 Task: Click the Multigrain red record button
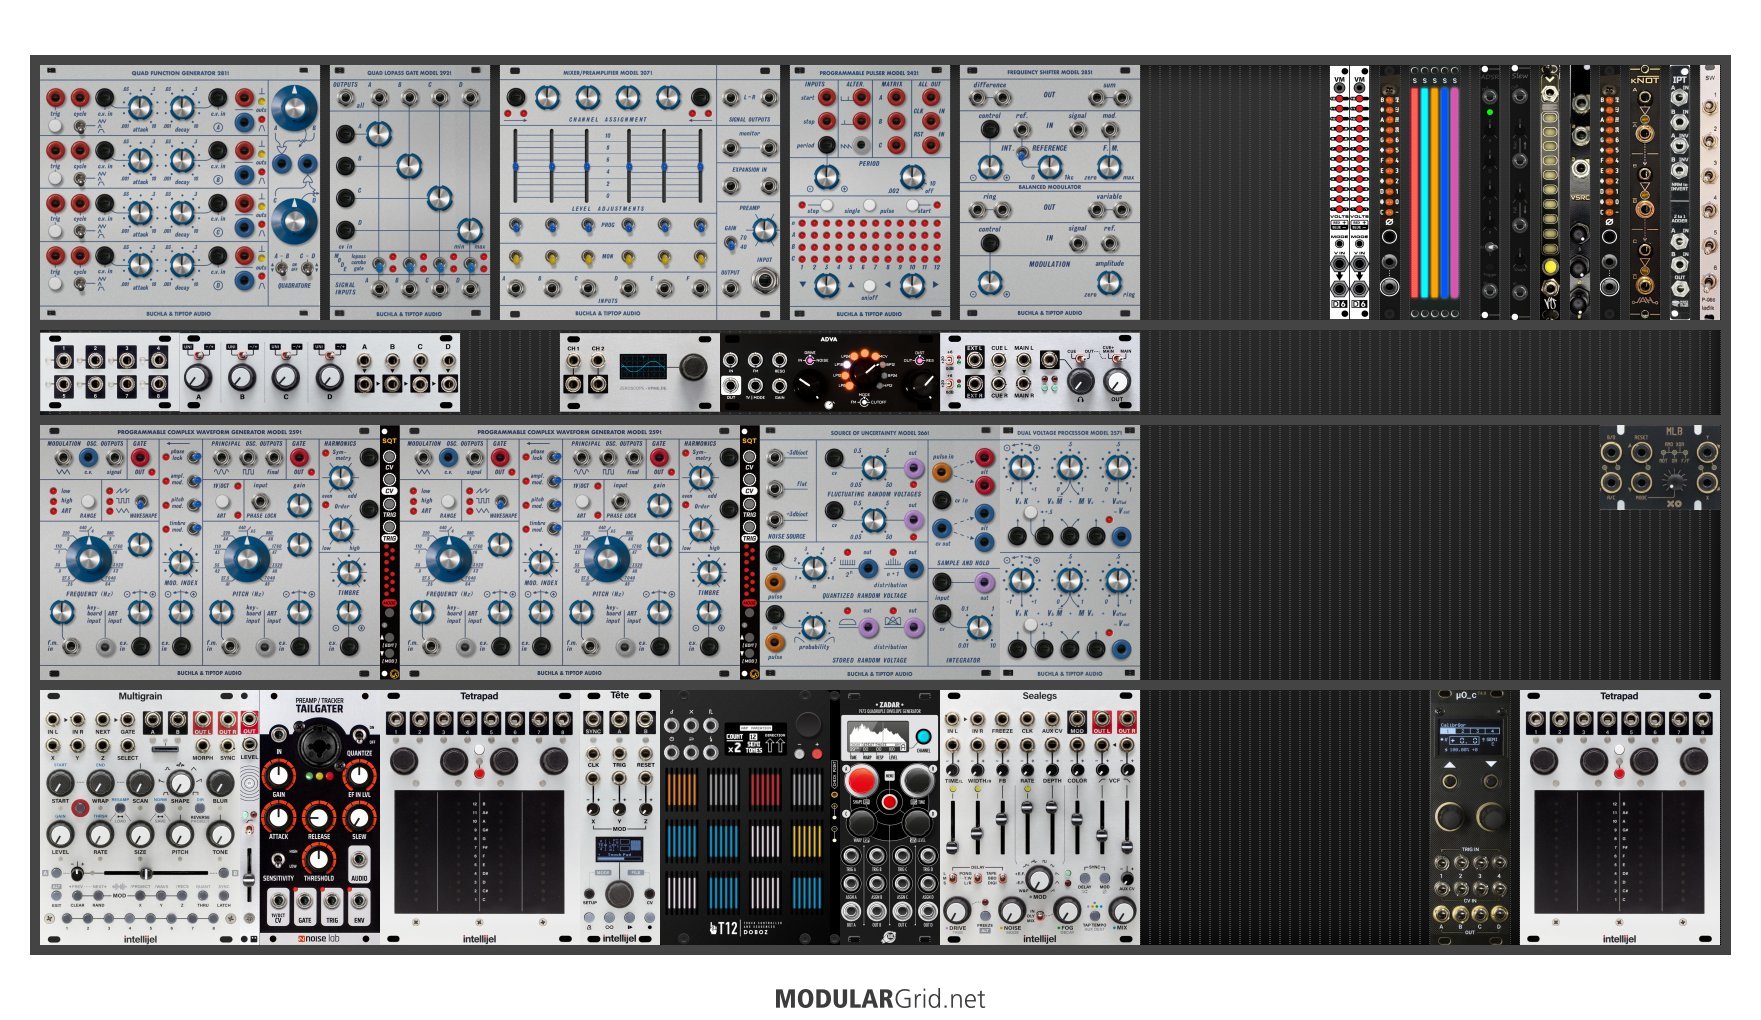point(79,808)
